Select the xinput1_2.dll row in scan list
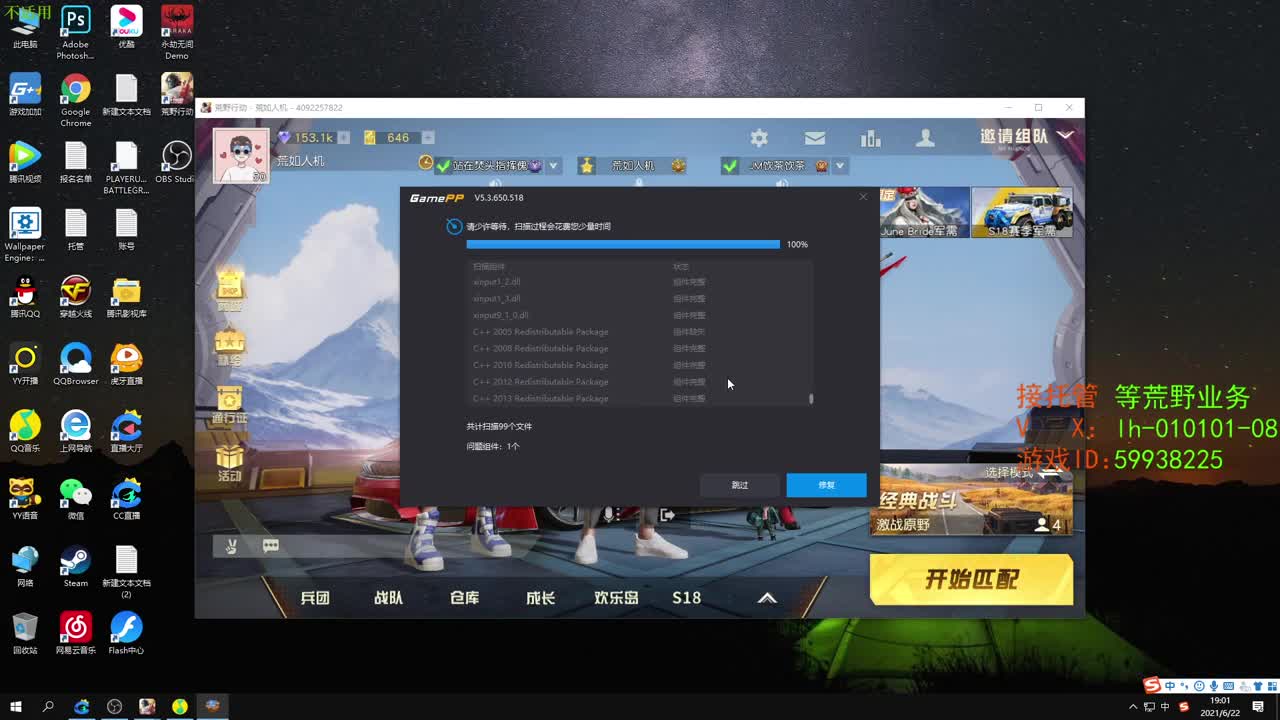The height and width of the screenshot is (720, 1280). pos(640,282)
